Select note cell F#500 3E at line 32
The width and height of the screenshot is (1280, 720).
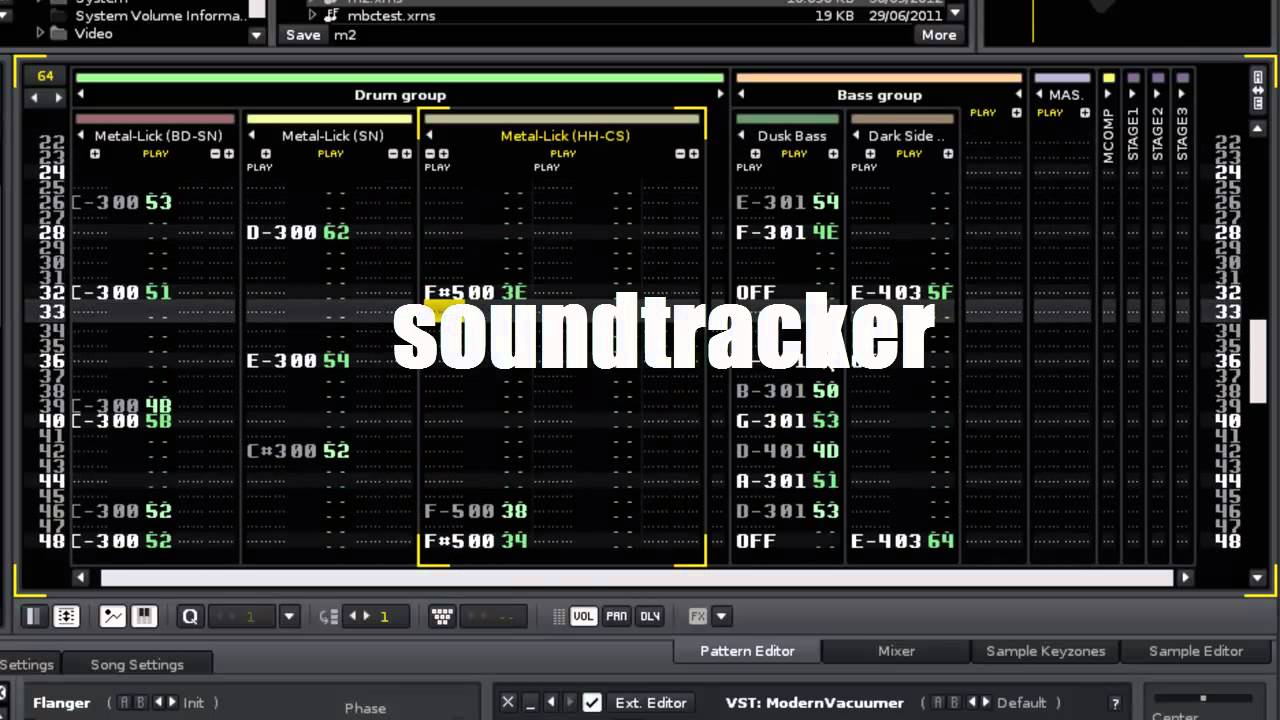coord(475,292)
